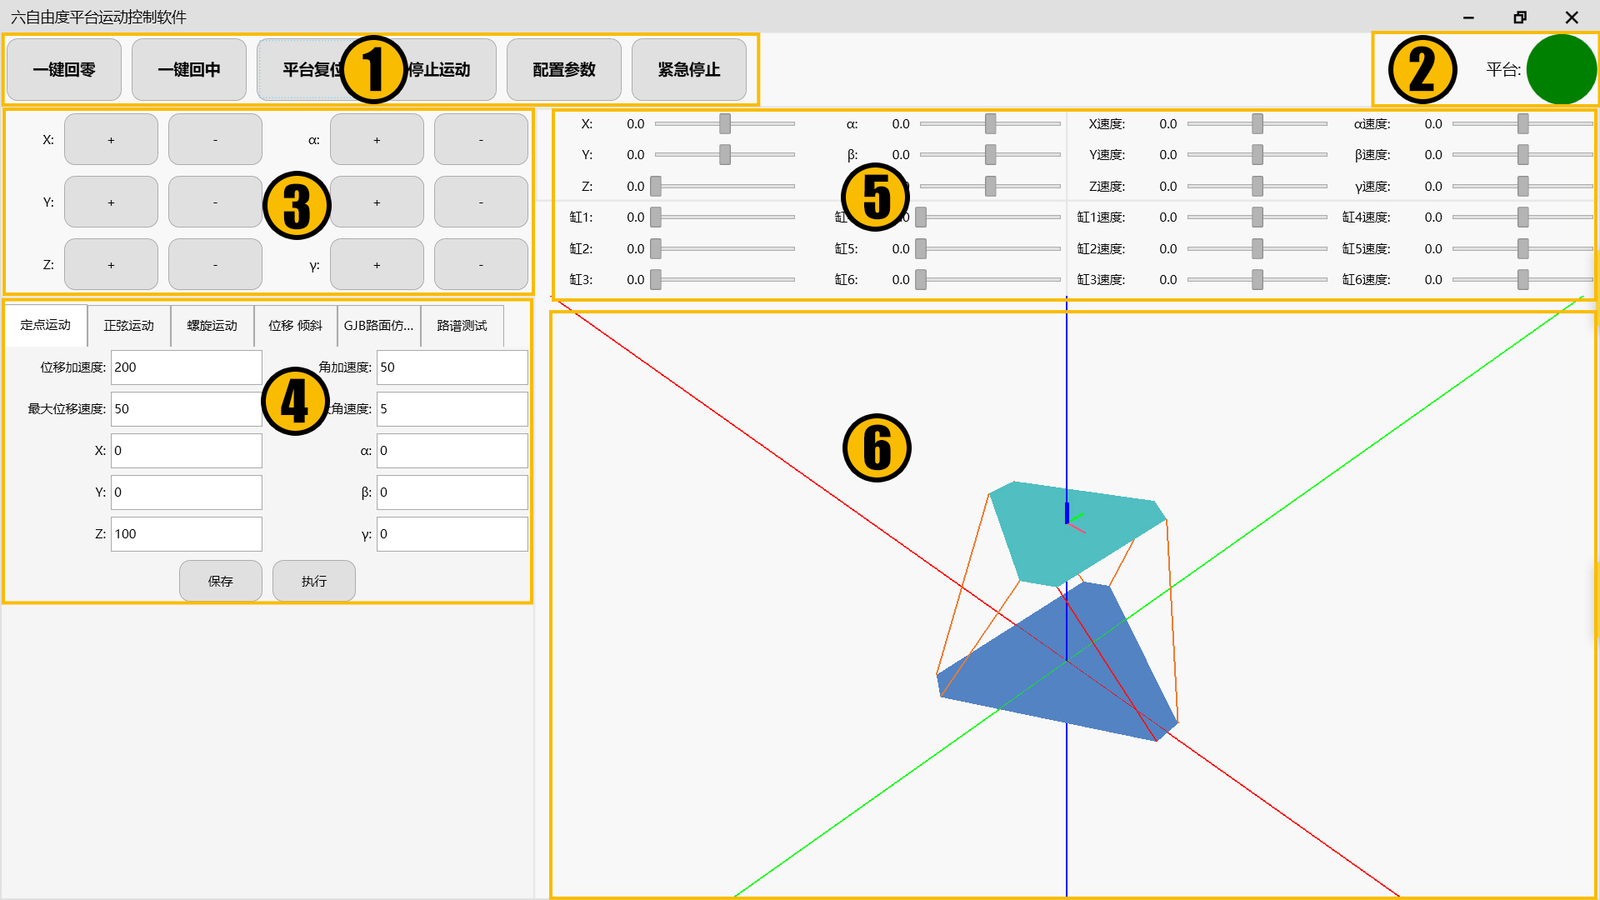The image size is (1600, 900).
Task: Click the X position slider
Action: pyautogui.click(x=725, y=124)
